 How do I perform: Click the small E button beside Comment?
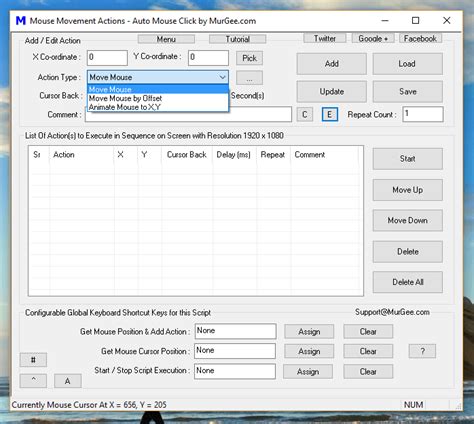click(x=330, y=115)
